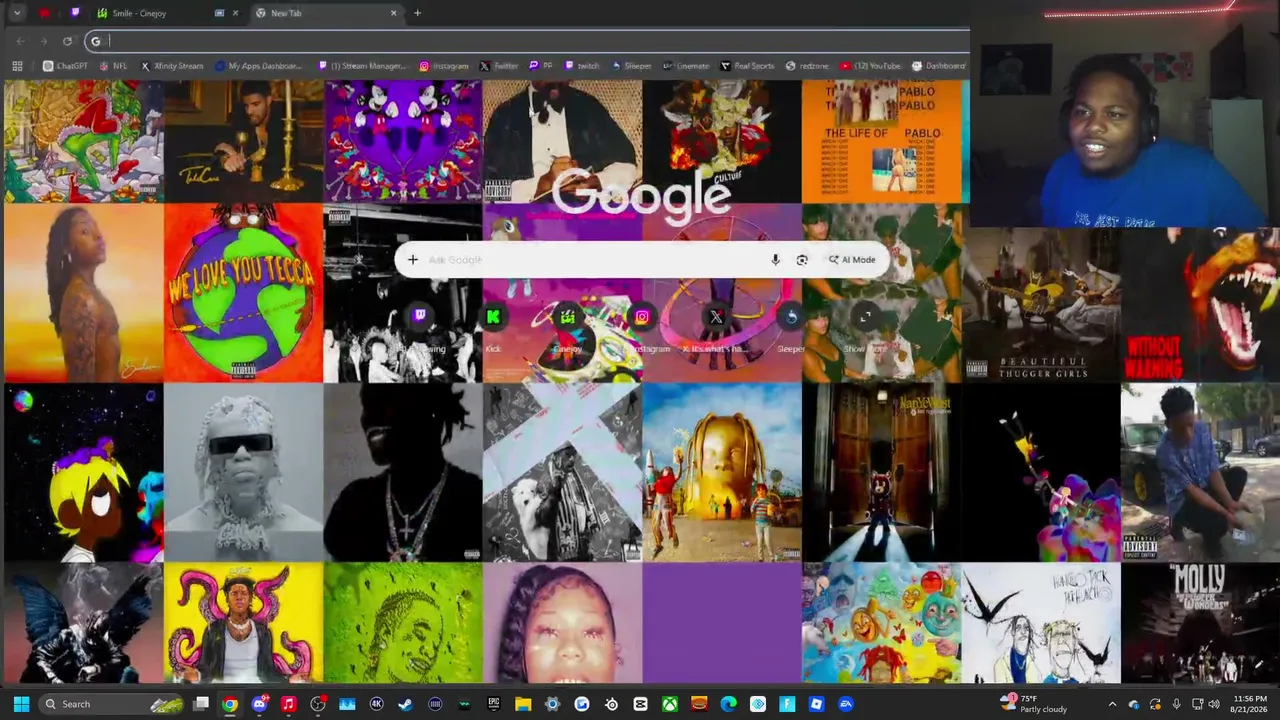1280x720 pixels.
Task: Open Microsoft Edge from the taskbar
Action: [728, 704]
